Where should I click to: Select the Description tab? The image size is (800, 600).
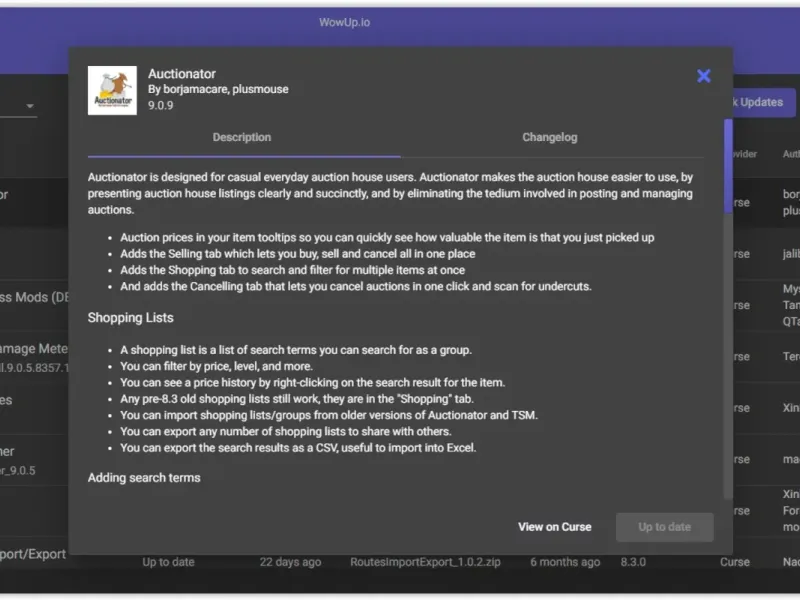pos(242,137)
